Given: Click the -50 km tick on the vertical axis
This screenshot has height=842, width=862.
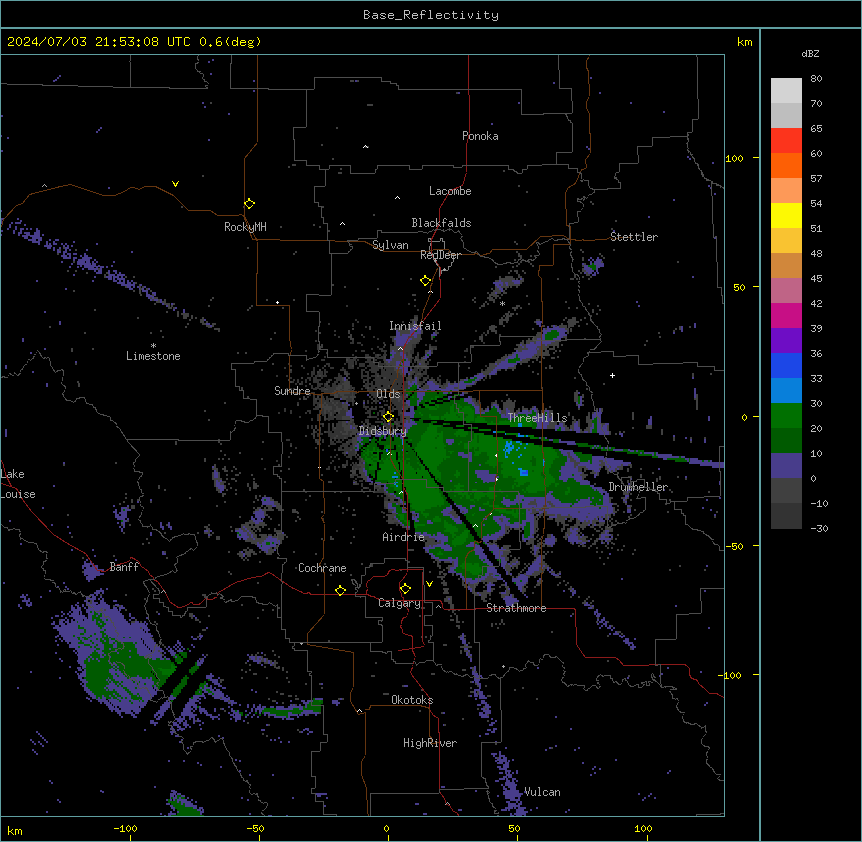Looking at the screenshot, I should [734, 546].
